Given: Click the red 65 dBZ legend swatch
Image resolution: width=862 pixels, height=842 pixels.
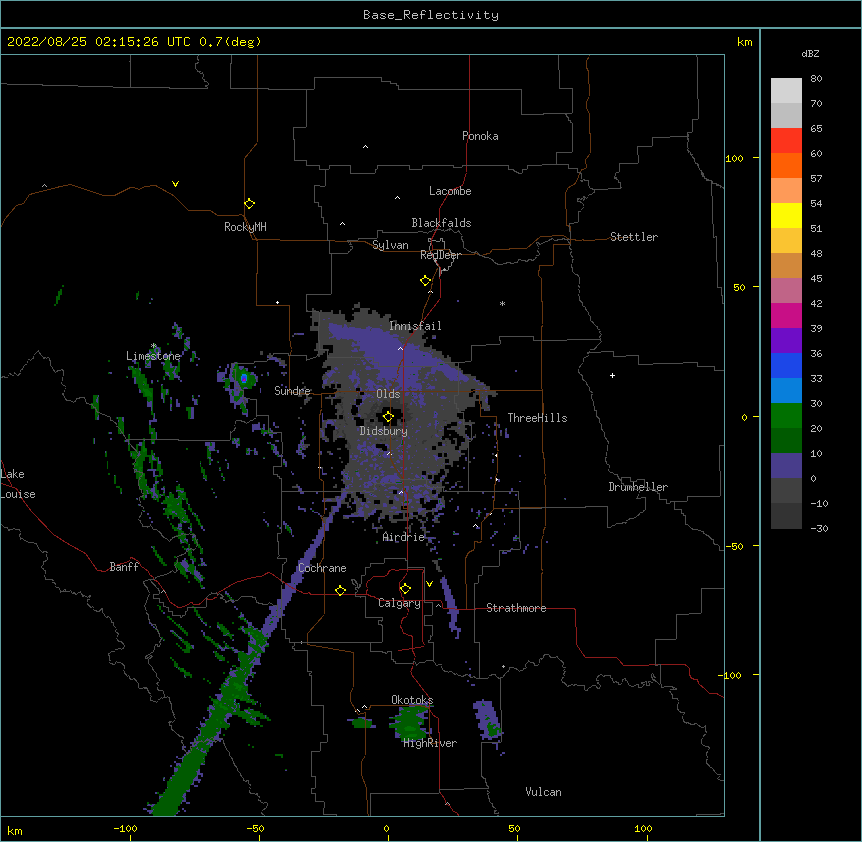Looking at the screenshot, I should [786, 141].
